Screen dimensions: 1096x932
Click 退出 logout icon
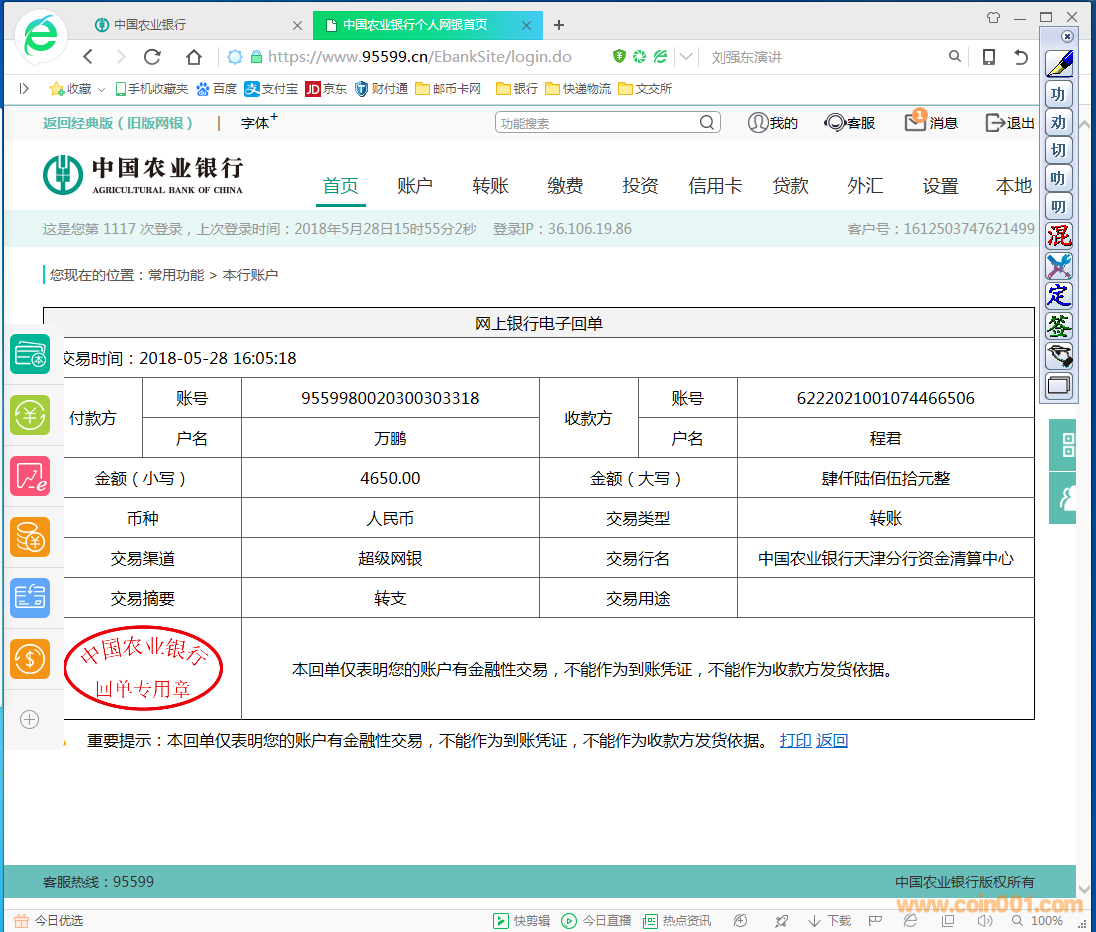coord(995,123)
